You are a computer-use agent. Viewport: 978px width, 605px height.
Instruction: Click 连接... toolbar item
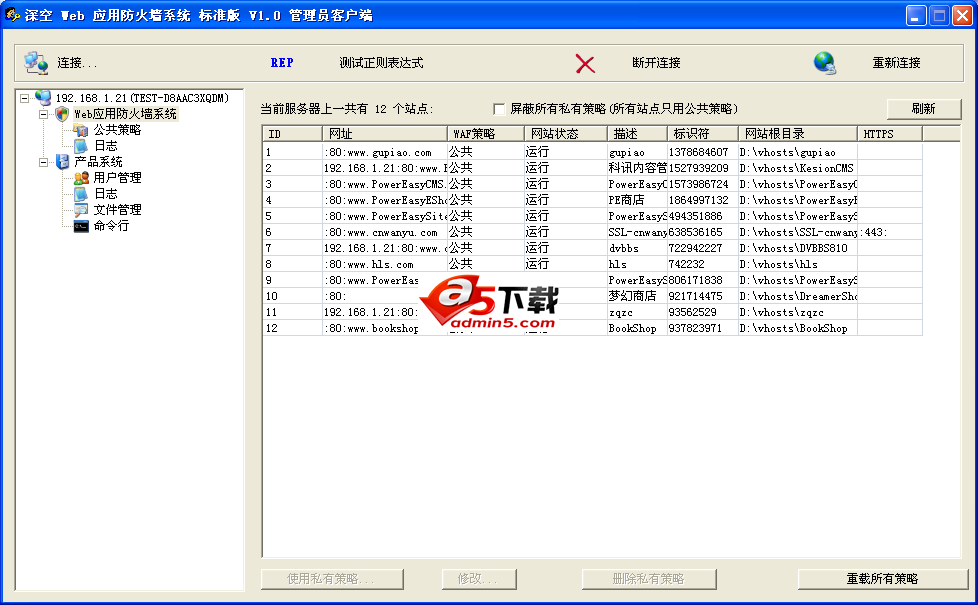77,62
